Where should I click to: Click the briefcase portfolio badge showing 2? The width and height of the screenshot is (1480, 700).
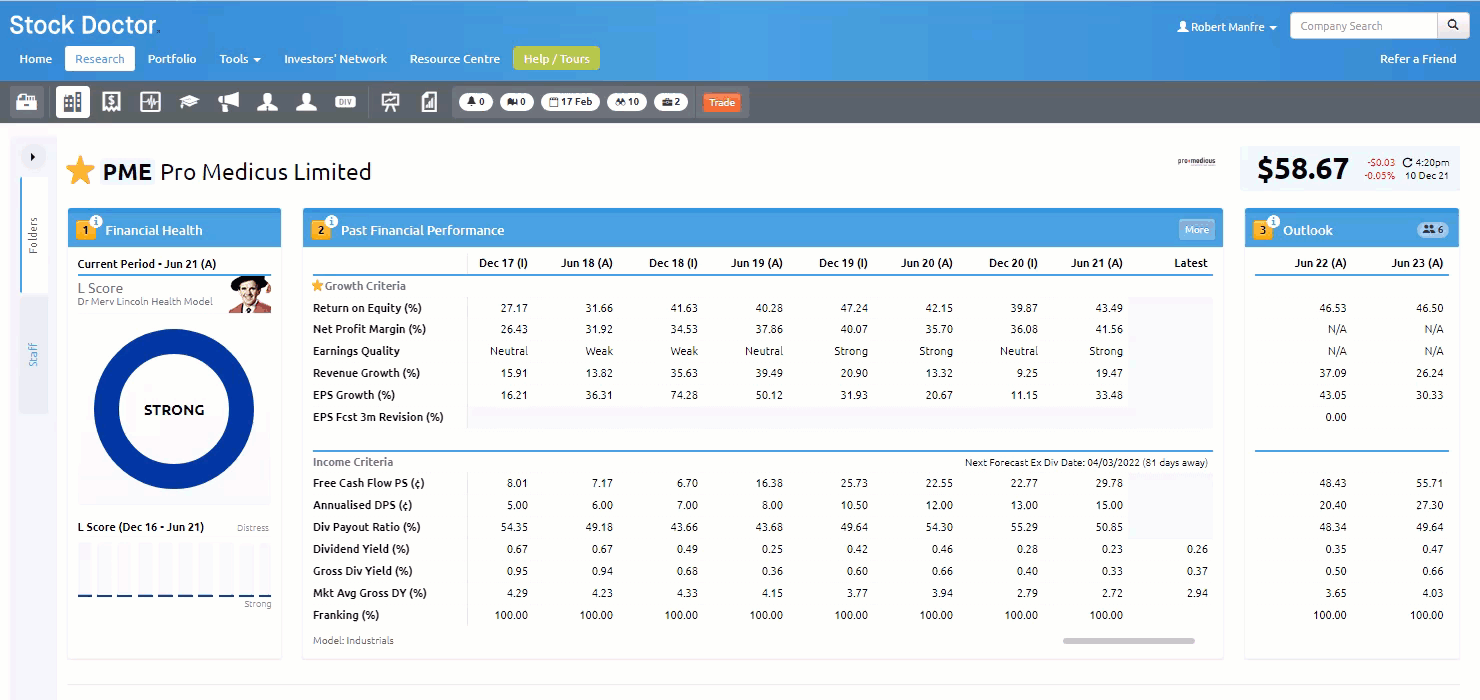click(x=671, y=102)
